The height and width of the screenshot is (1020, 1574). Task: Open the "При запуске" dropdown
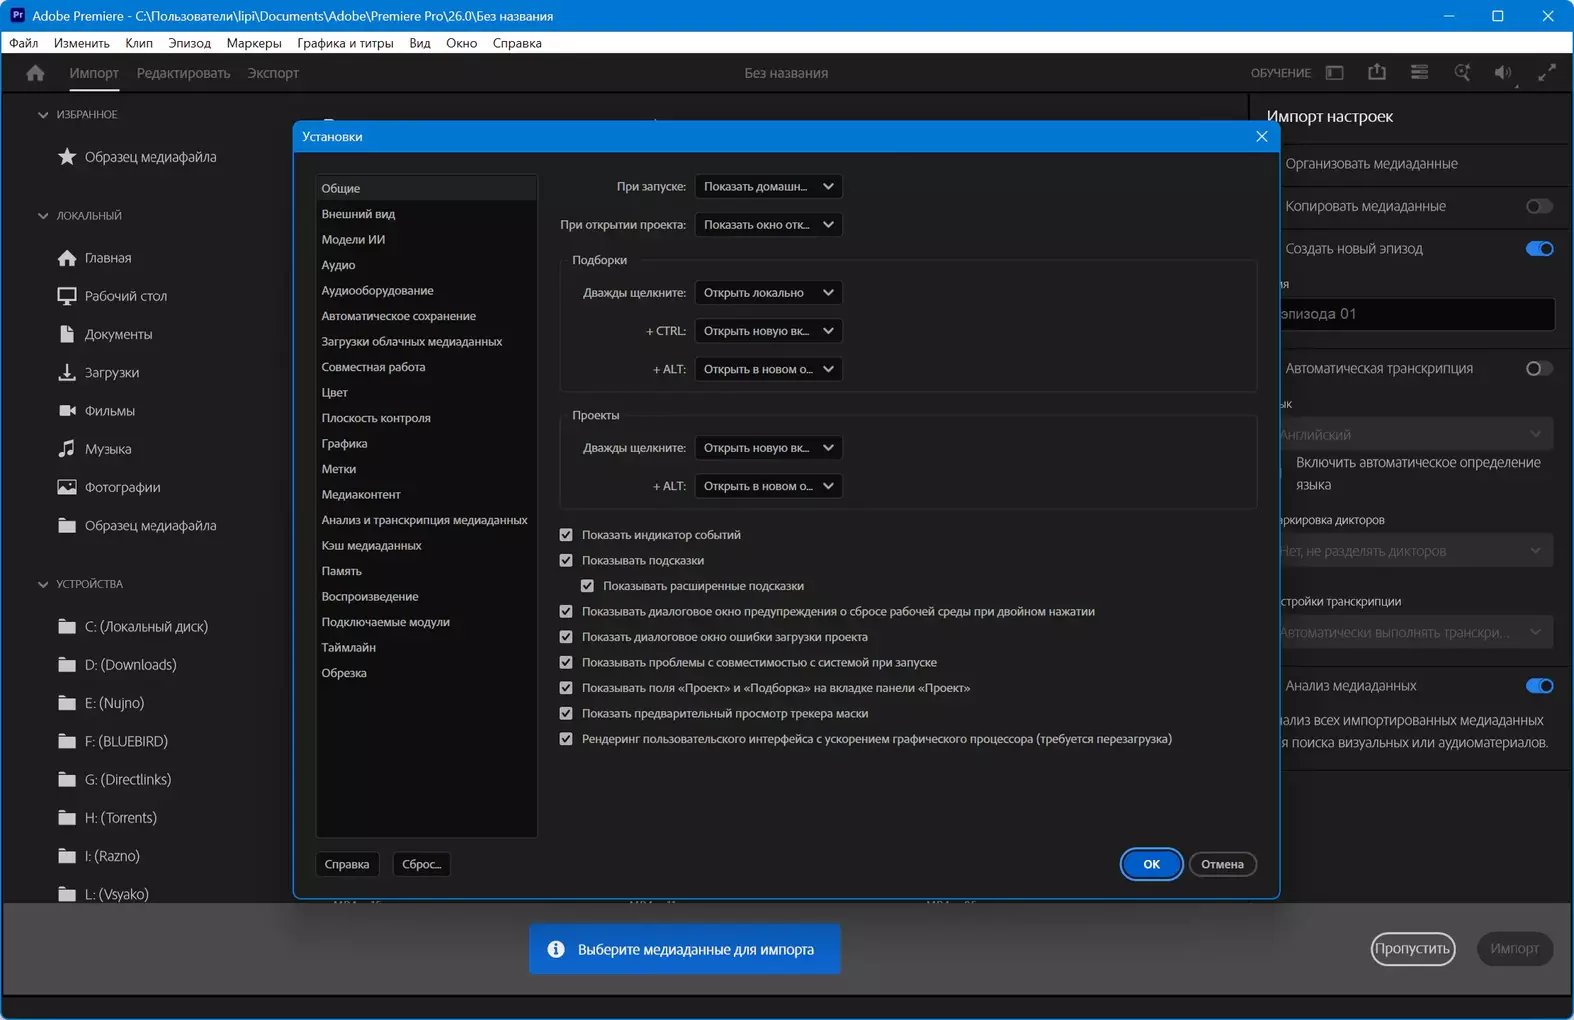pos(768,187)
